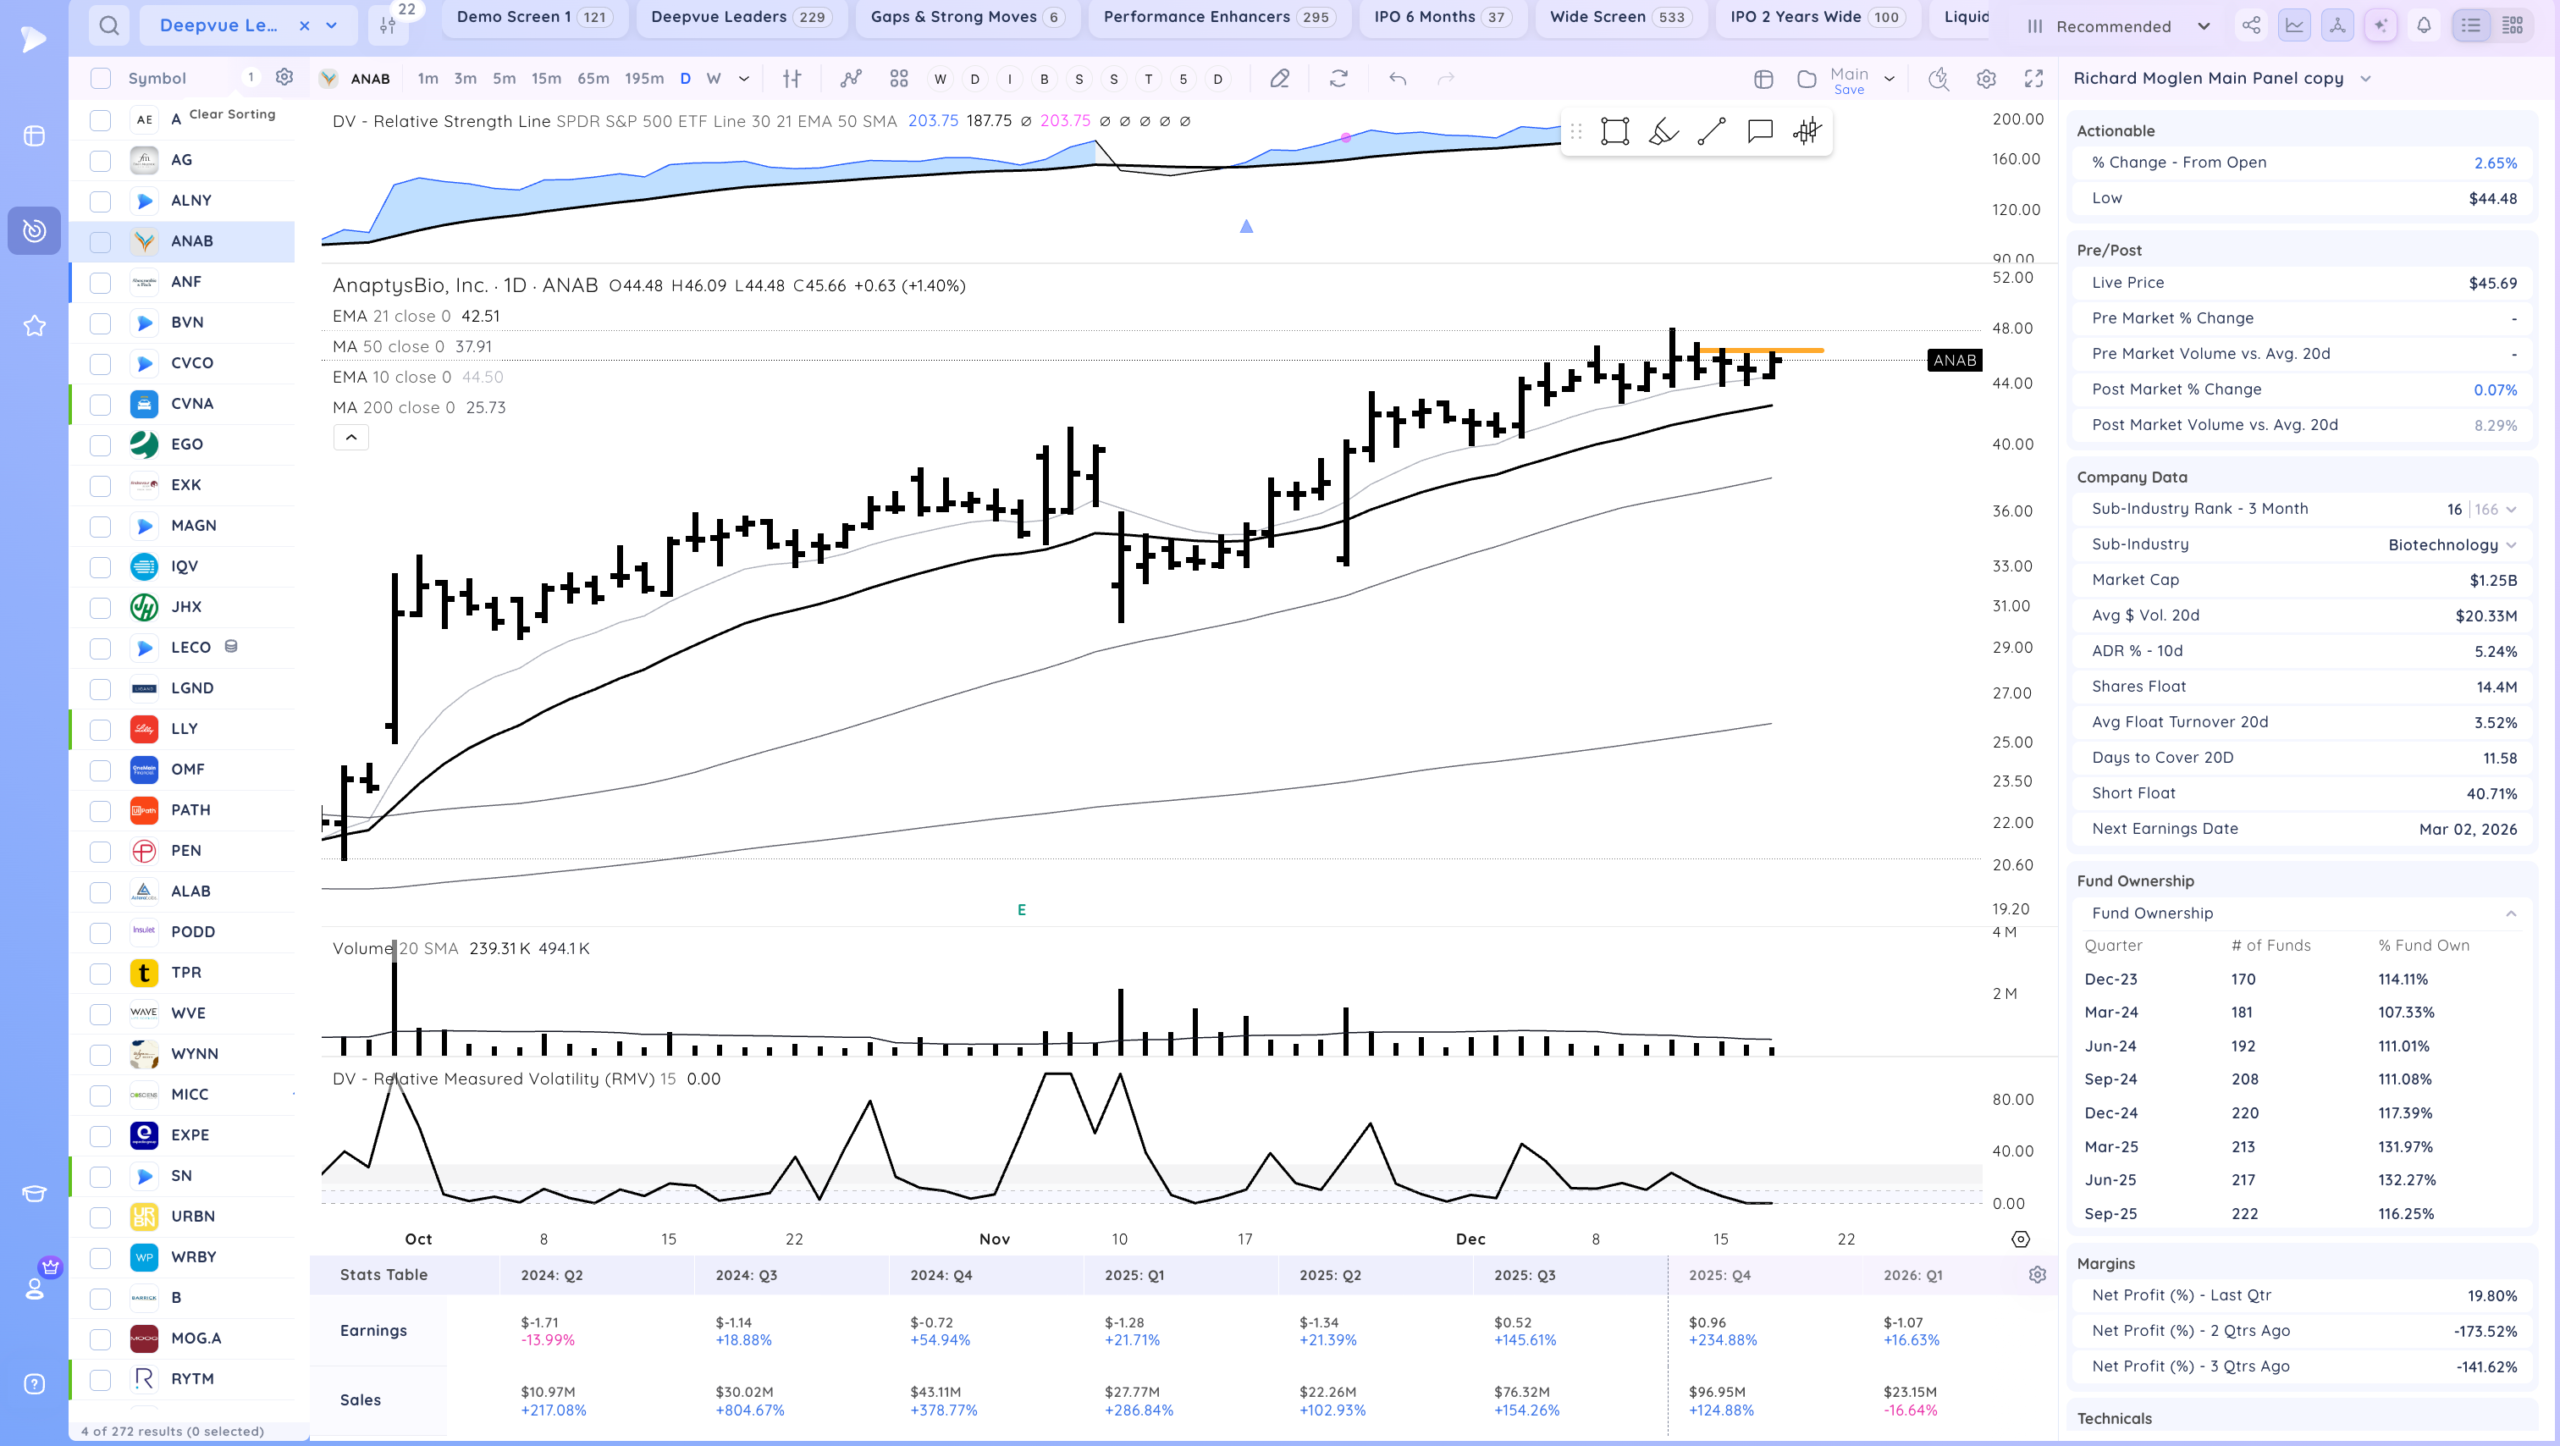Viewport: 2560px width, 1446px height.
Task: Open the comment annotation tool
Action: click(x=1760, y=131)
